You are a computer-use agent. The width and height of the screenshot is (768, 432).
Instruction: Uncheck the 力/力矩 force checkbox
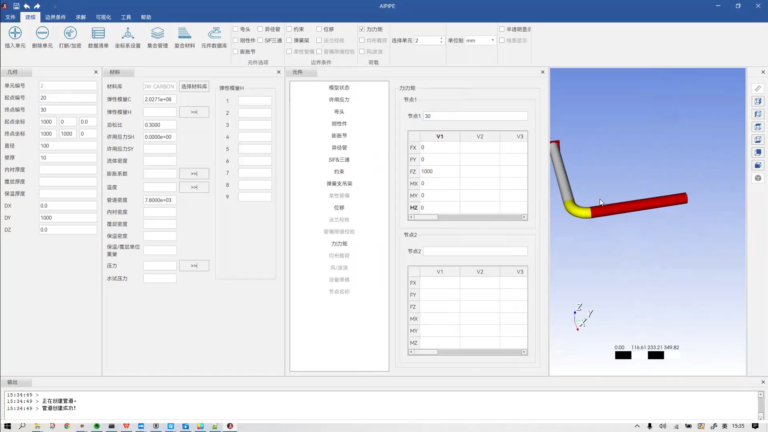(362, 29)
